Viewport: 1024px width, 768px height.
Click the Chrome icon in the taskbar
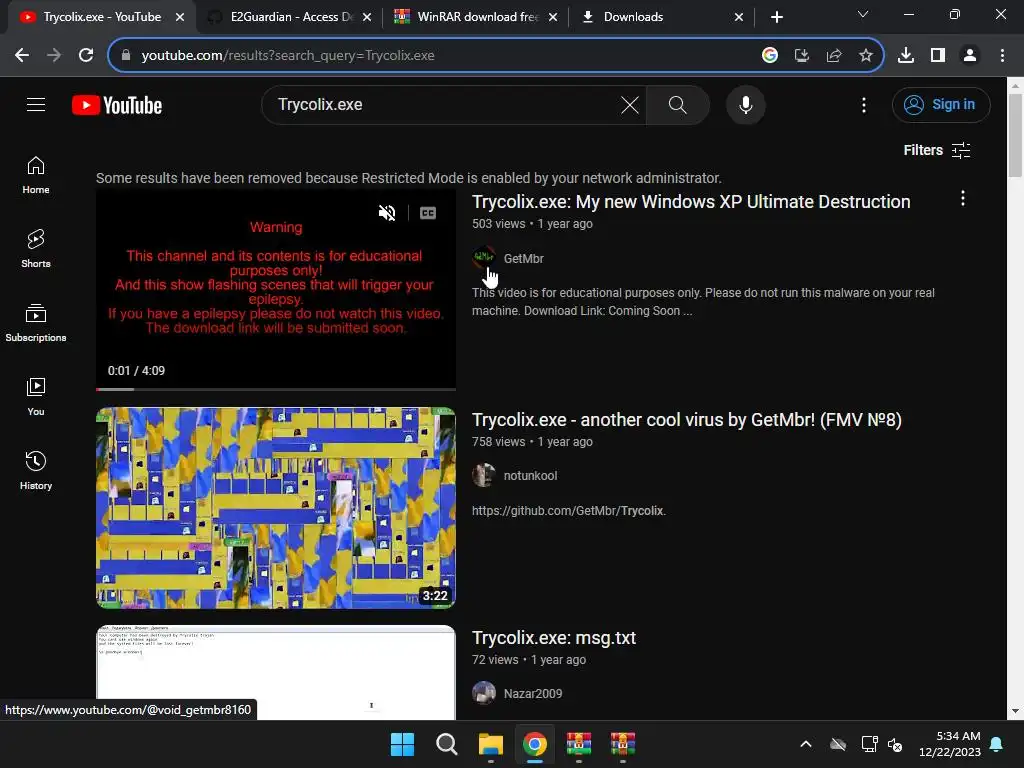point(535,744)
